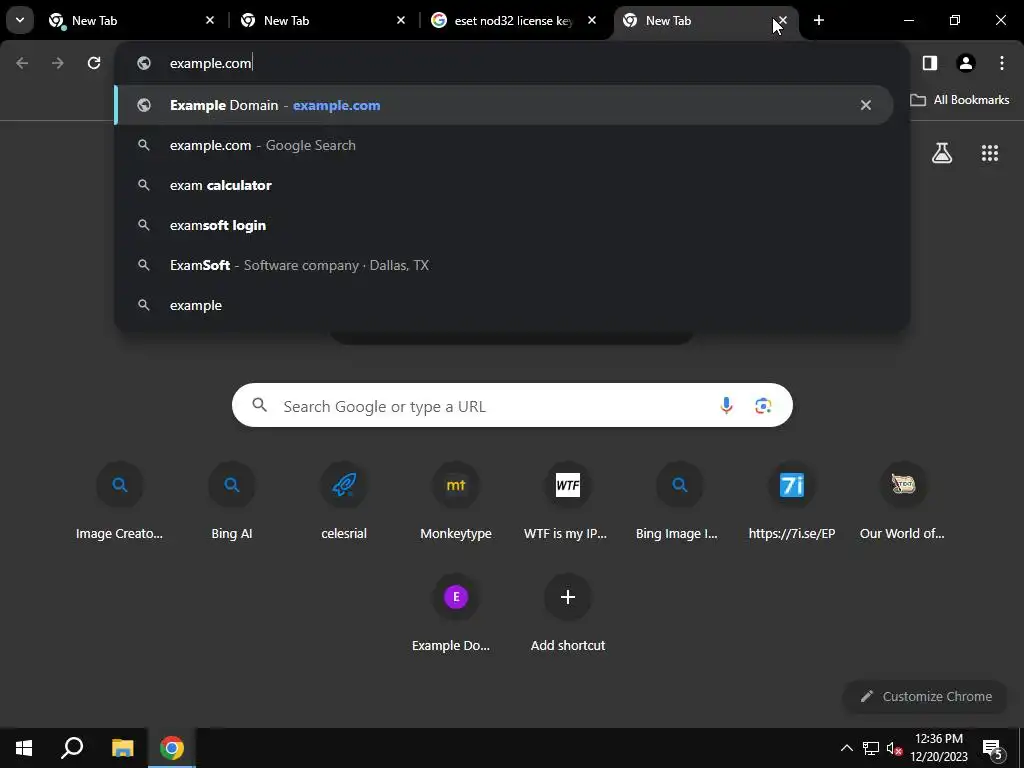
Task: Open the Monkeytype shortcut
Action: tap(456, 502)
